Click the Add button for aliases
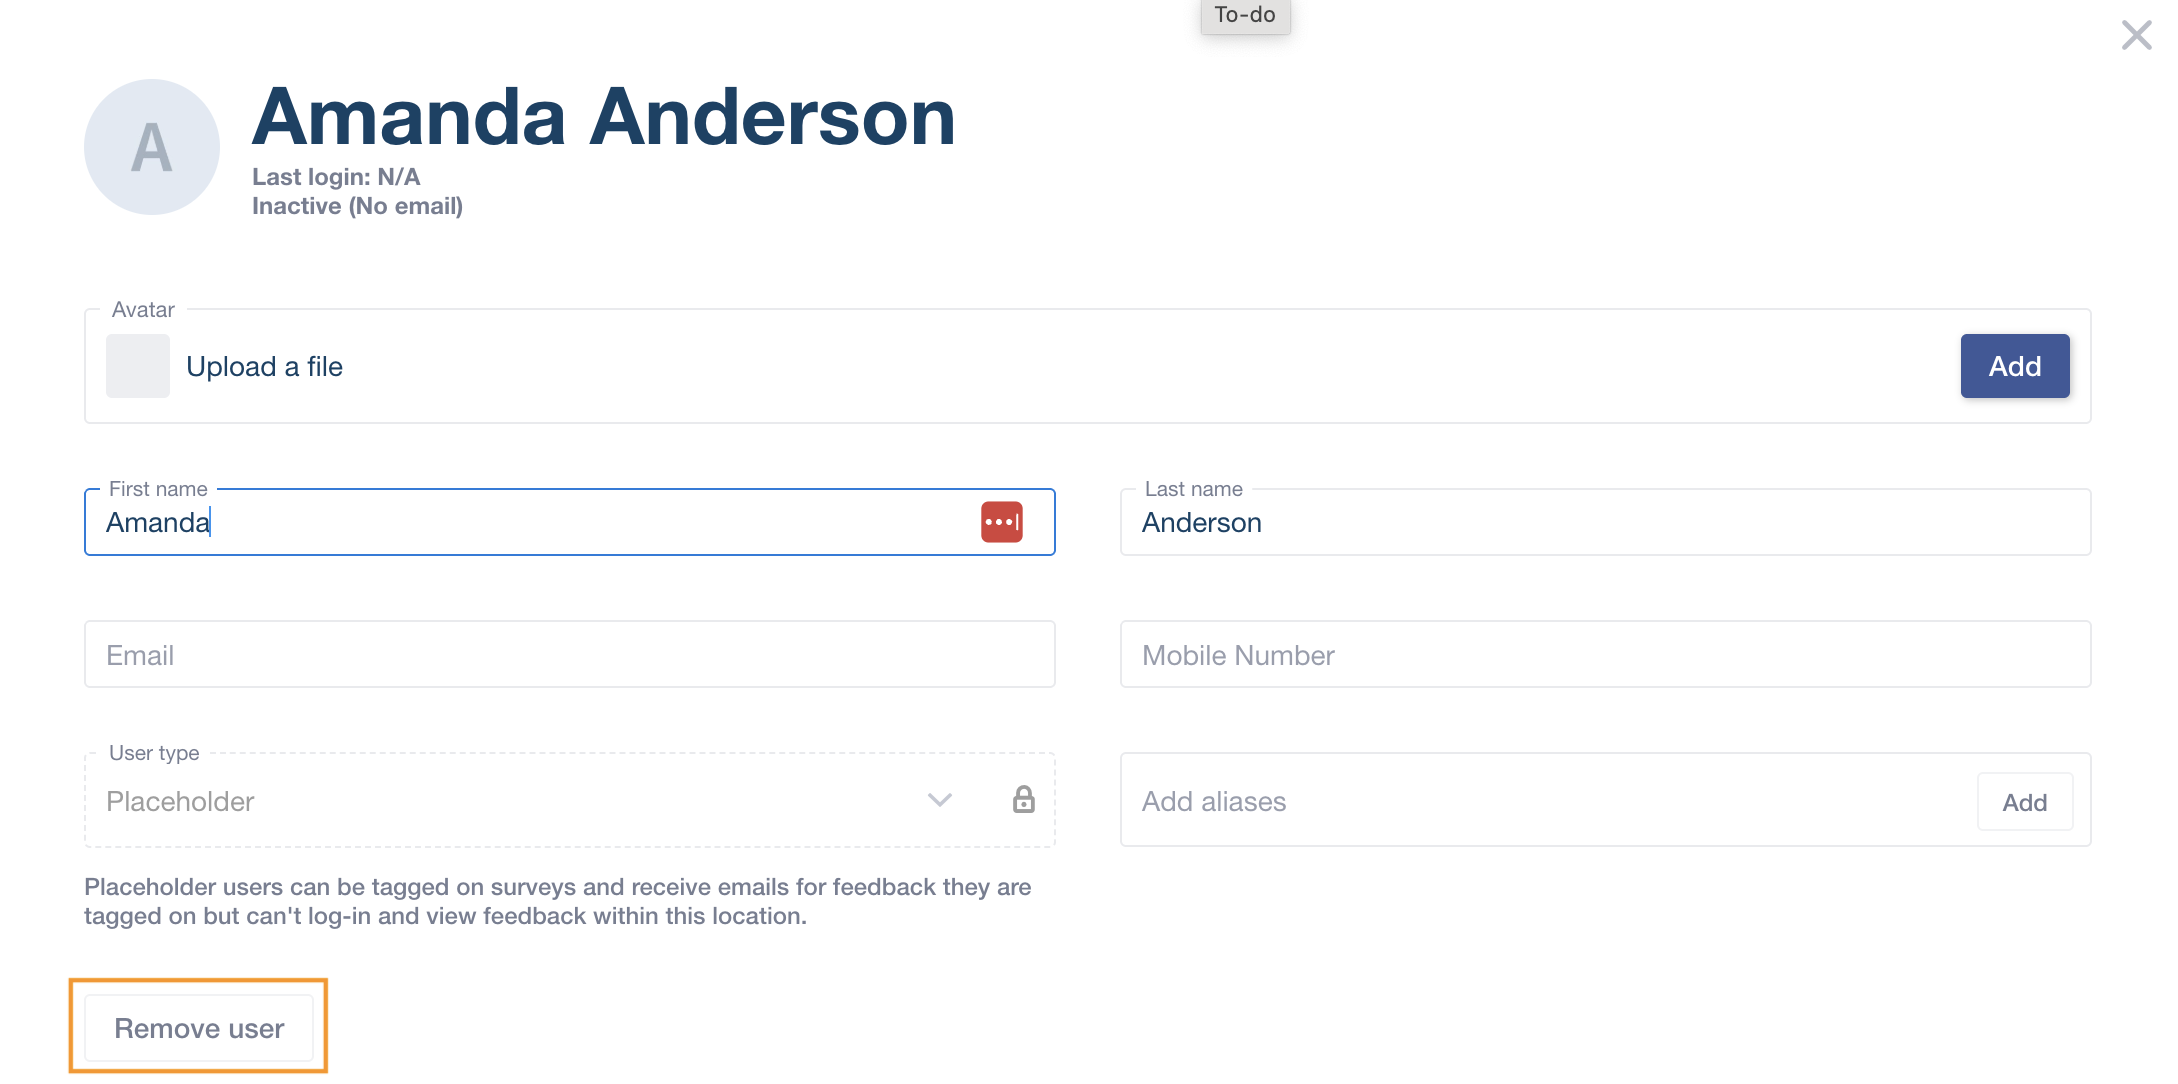The width and height of the screenshot is (2178, 1084). click(2024, 802)
